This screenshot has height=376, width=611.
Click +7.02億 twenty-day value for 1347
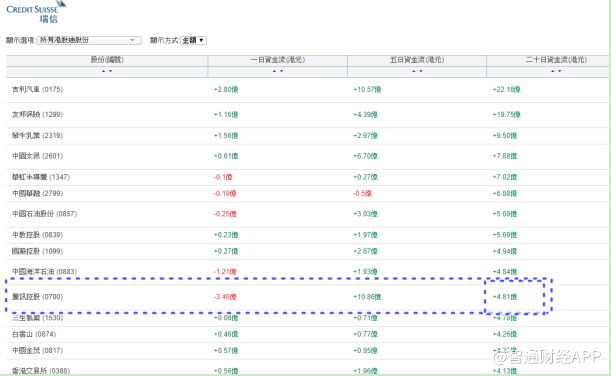505,177
